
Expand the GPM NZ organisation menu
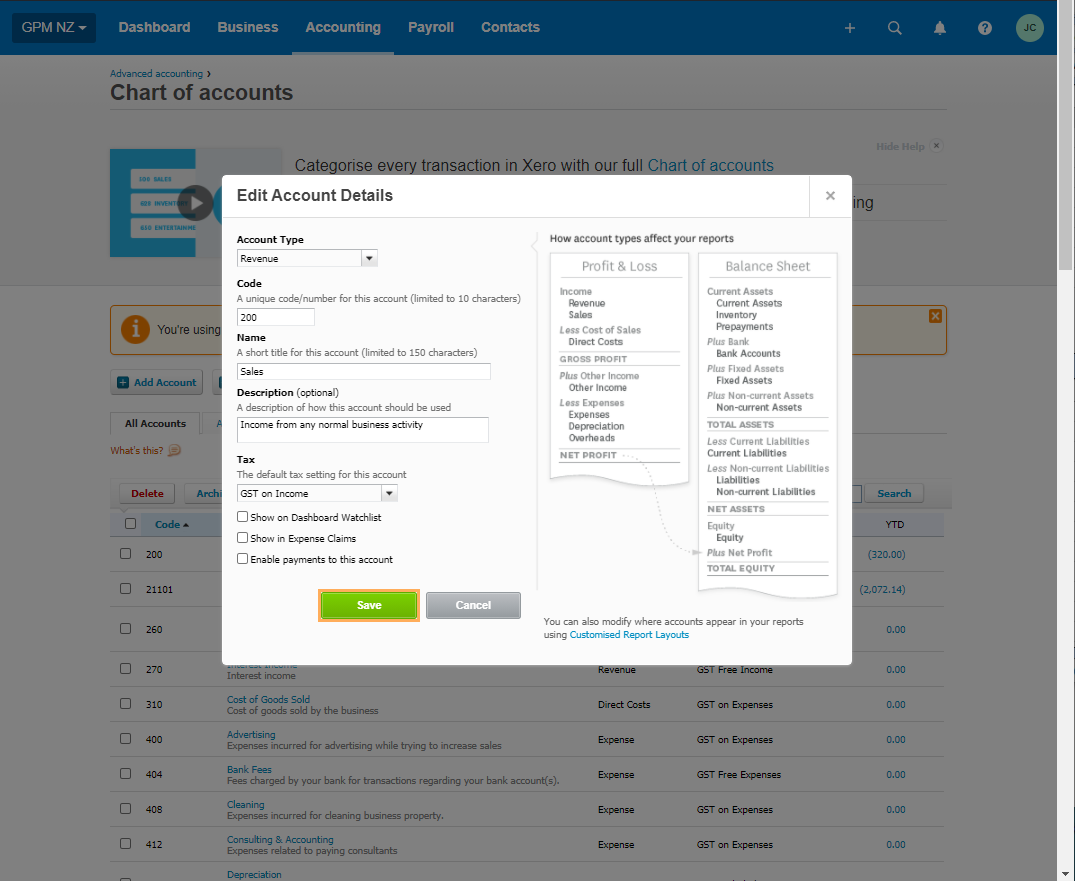pos(53,28)
